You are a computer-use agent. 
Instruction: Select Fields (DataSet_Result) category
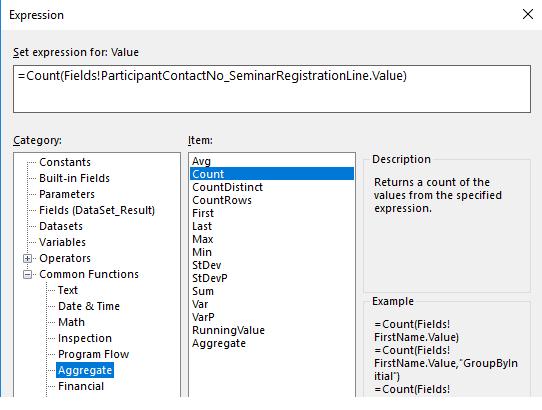(97, 210)
